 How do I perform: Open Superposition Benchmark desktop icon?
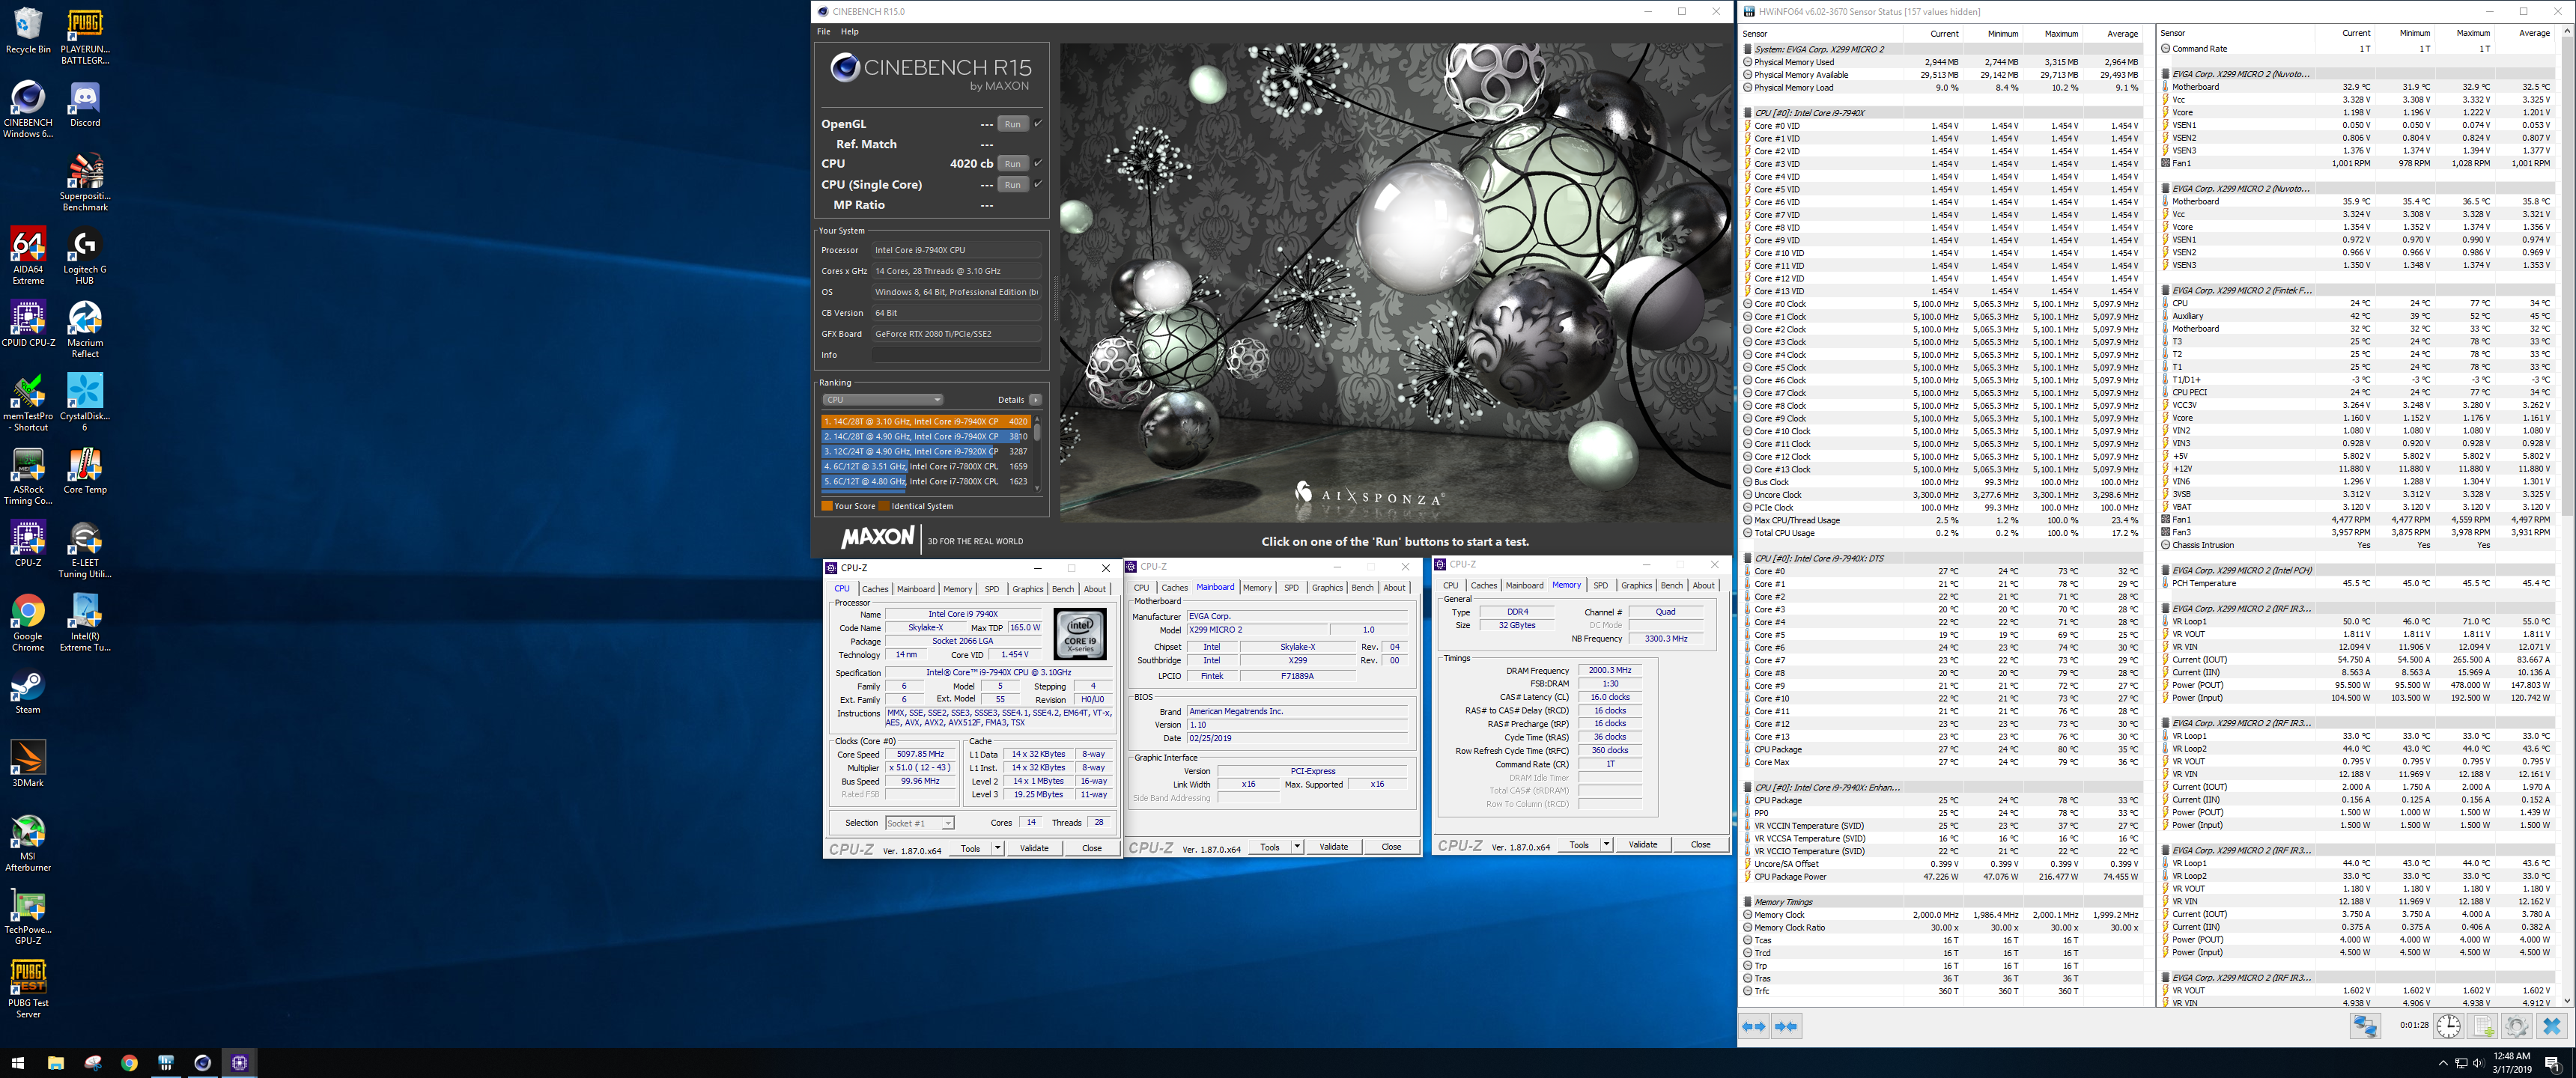[85, 182]
